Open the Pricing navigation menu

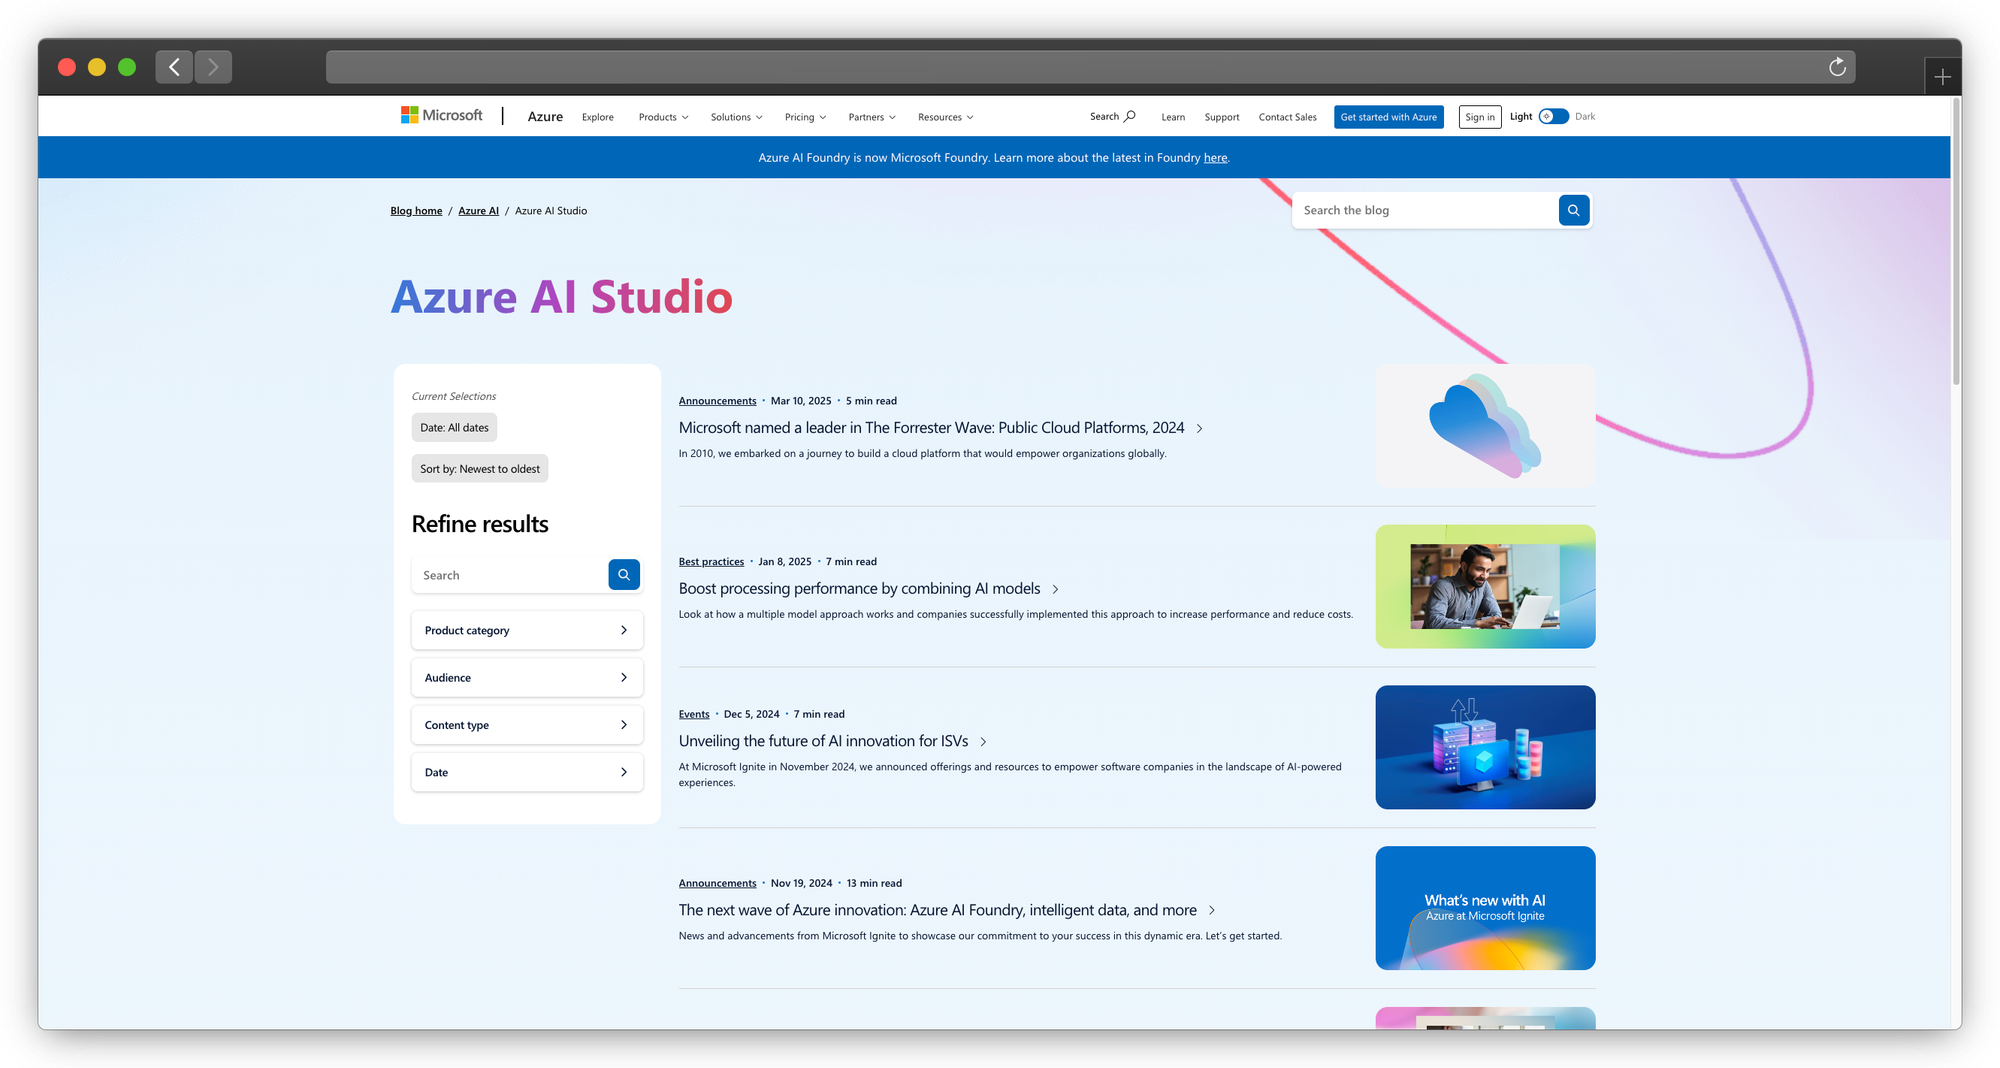tap(805, 118)
